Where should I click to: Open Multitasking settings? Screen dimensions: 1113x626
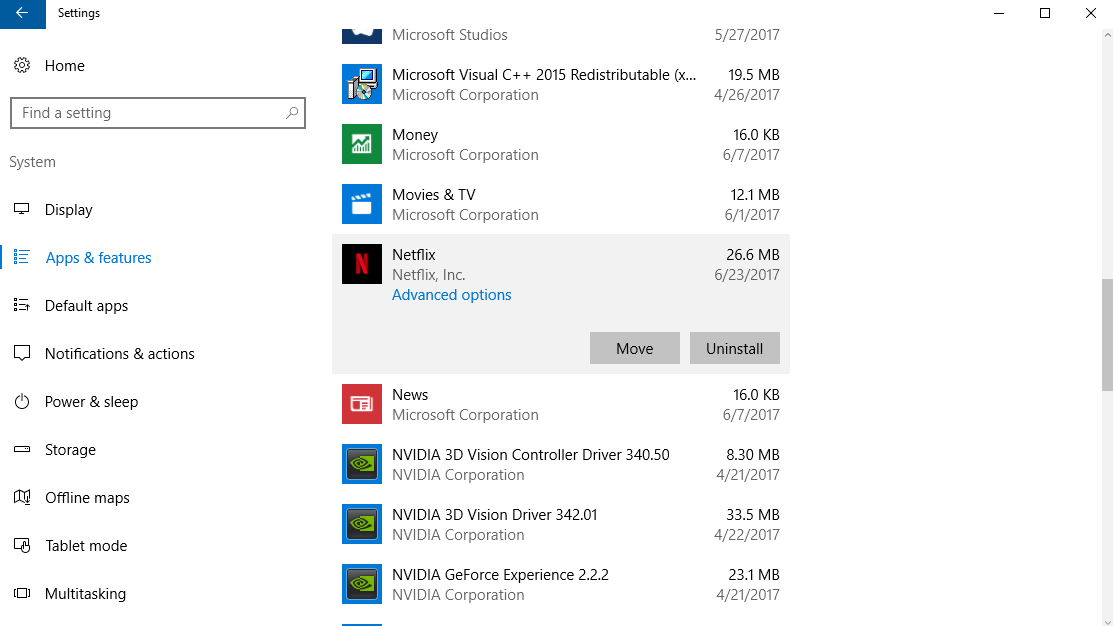tap(85, 593)
